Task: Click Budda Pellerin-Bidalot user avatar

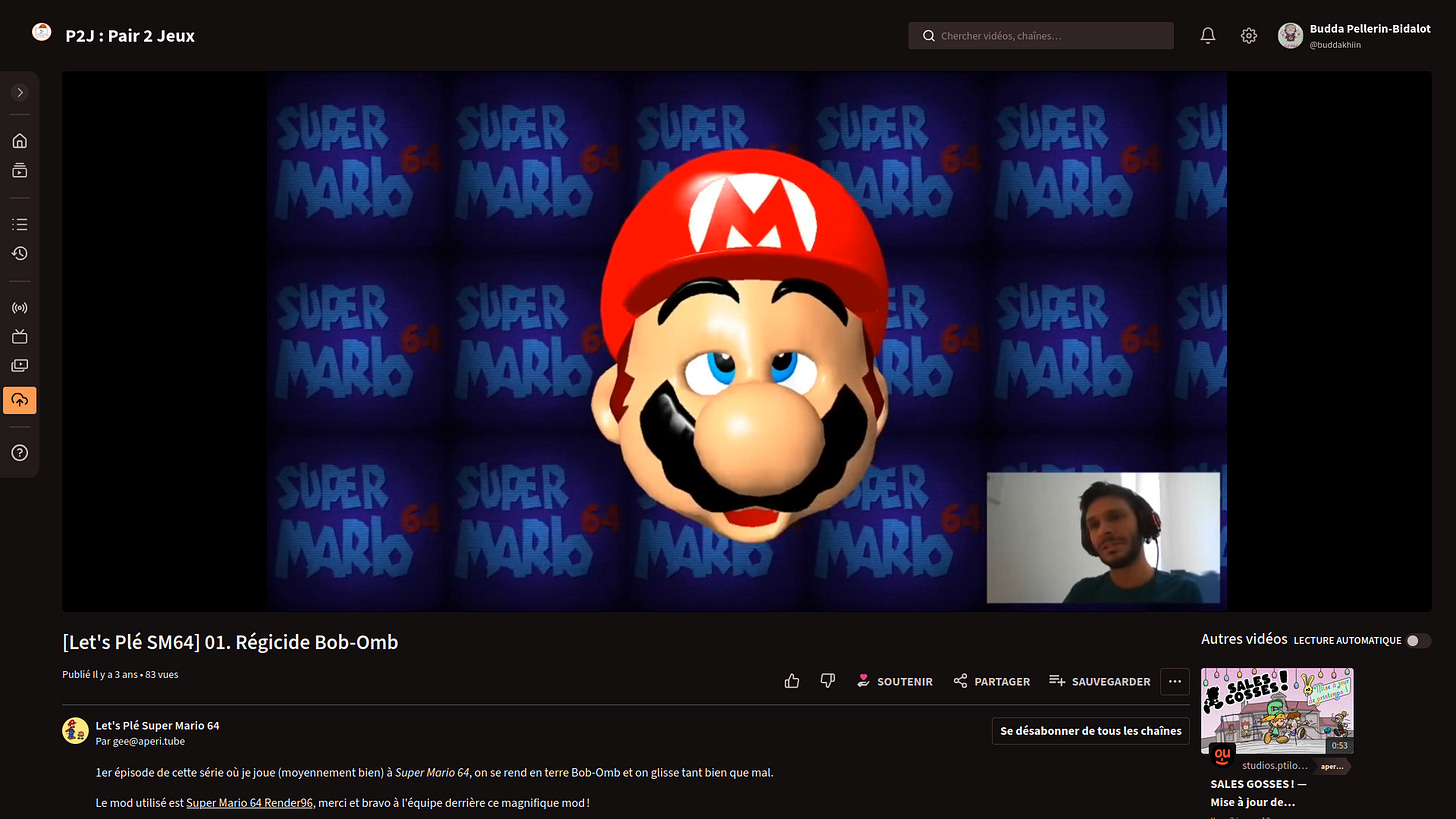Action: [1290, 35]
